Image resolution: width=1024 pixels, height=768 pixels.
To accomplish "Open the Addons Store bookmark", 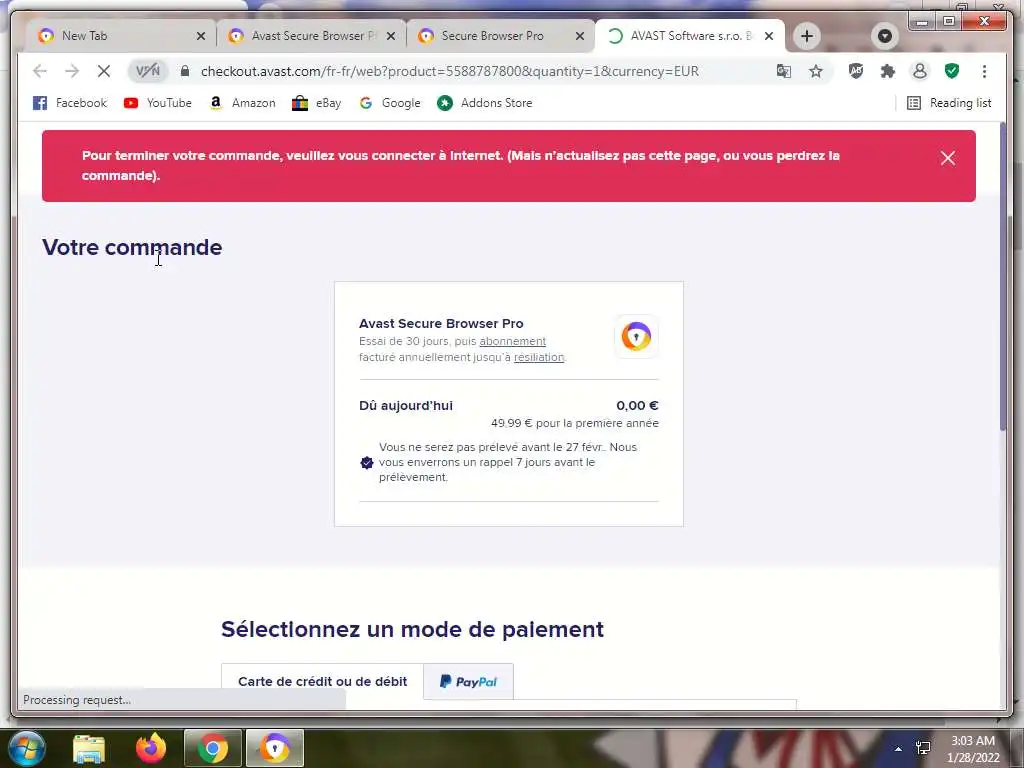I will click(485, 103).
